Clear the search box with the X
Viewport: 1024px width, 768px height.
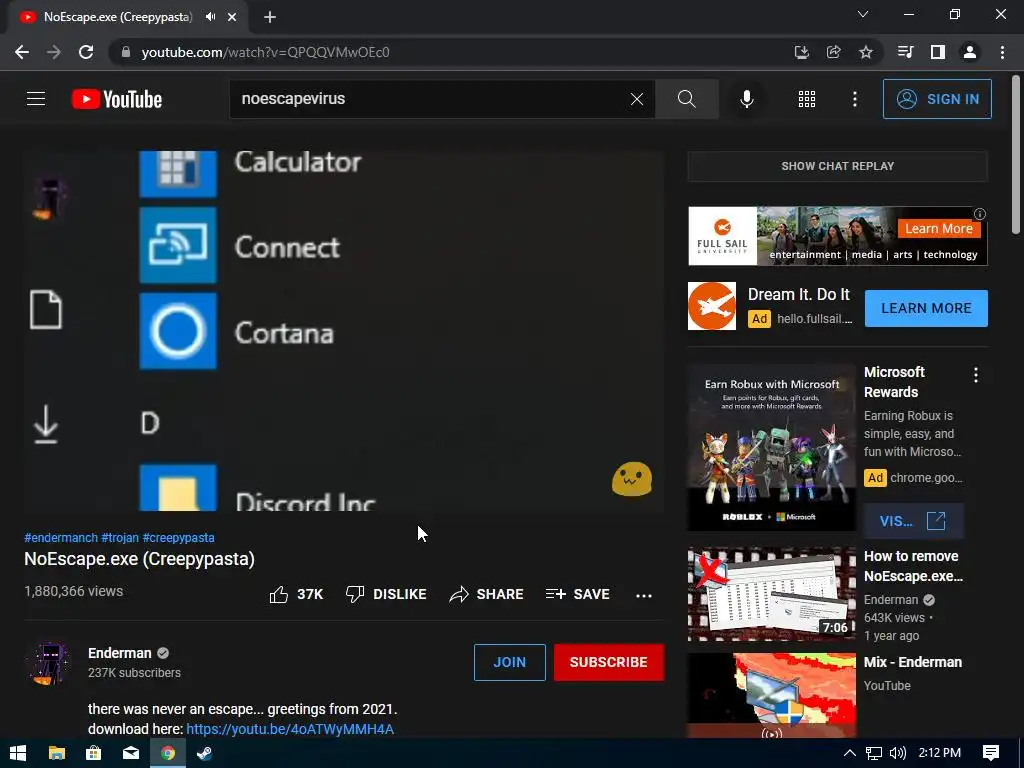(x=637, y=99)
